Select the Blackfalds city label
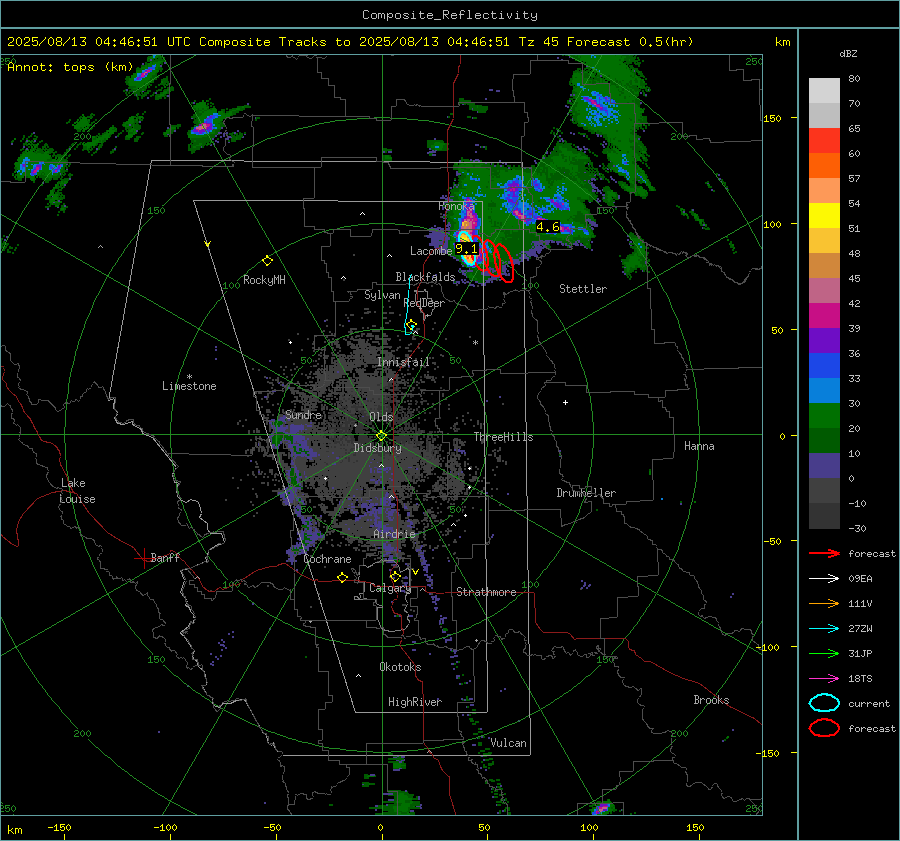The image size is (900, 841). [x=425, y=277]
